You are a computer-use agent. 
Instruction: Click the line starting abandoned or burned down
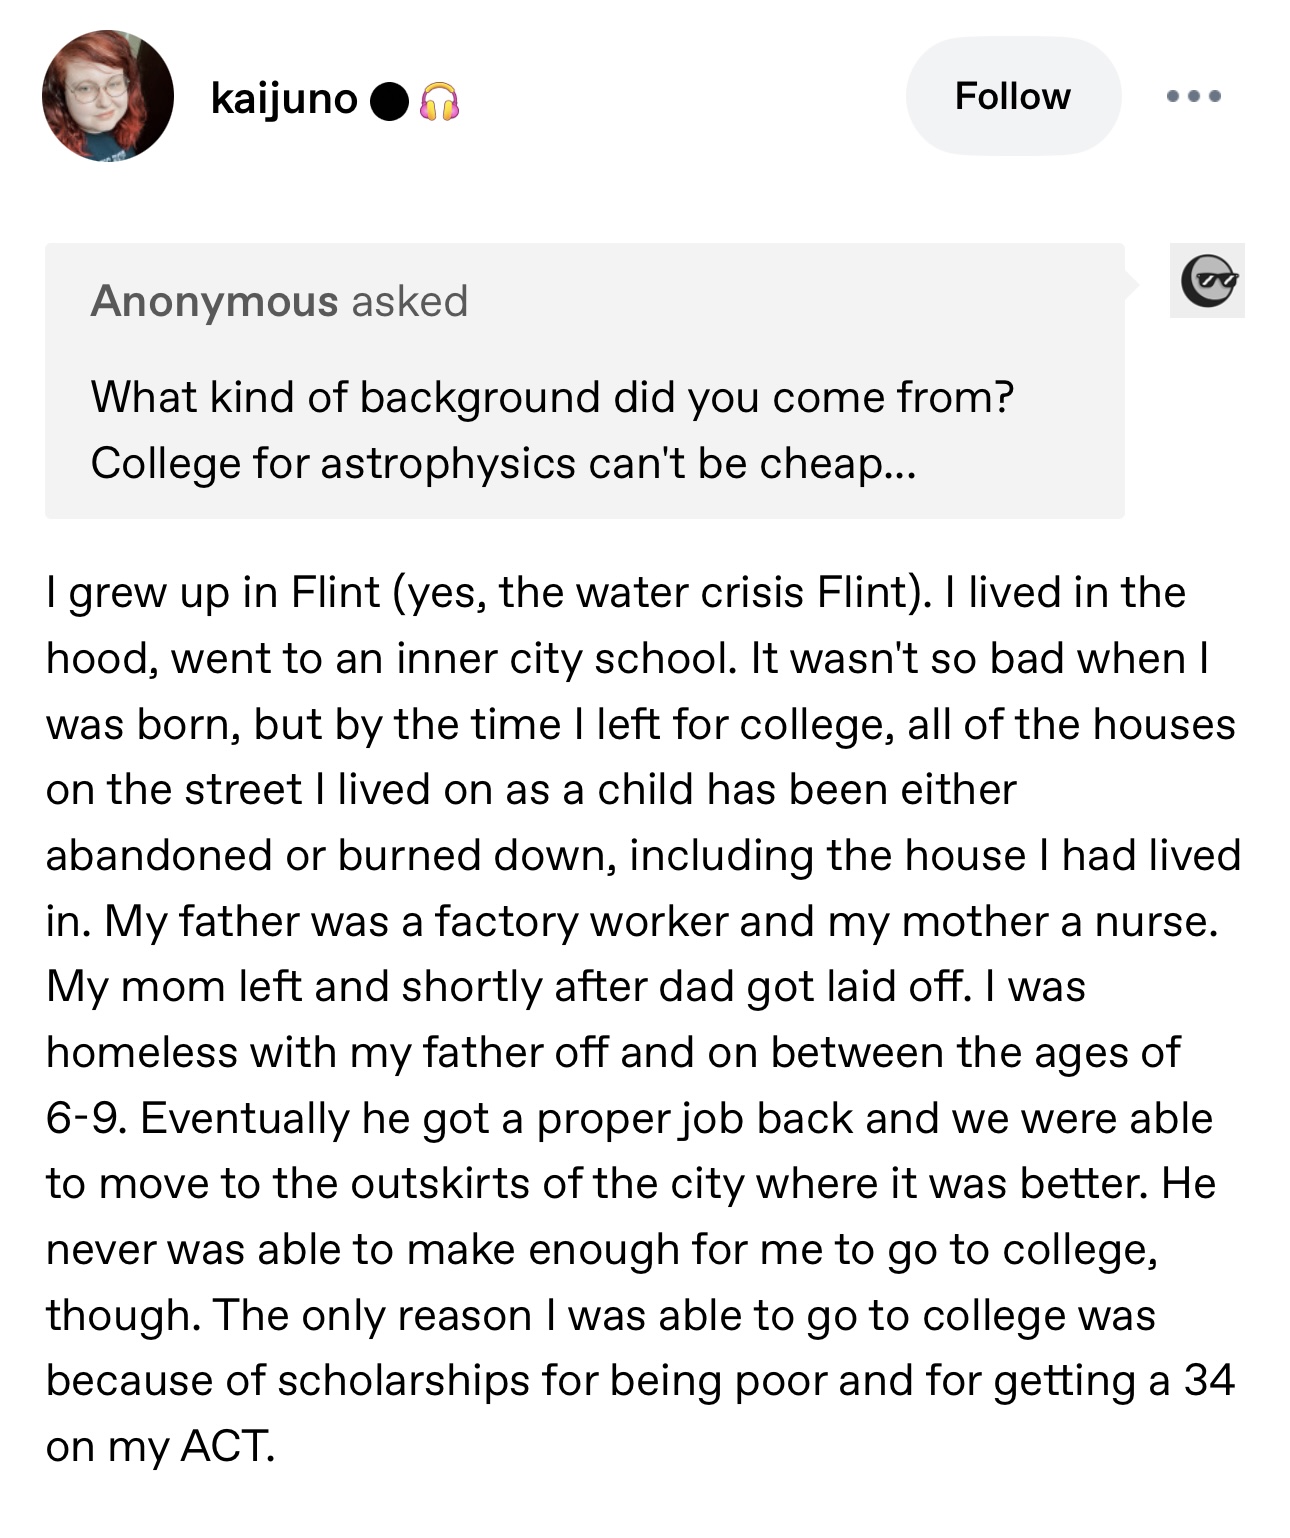(643, 856)
